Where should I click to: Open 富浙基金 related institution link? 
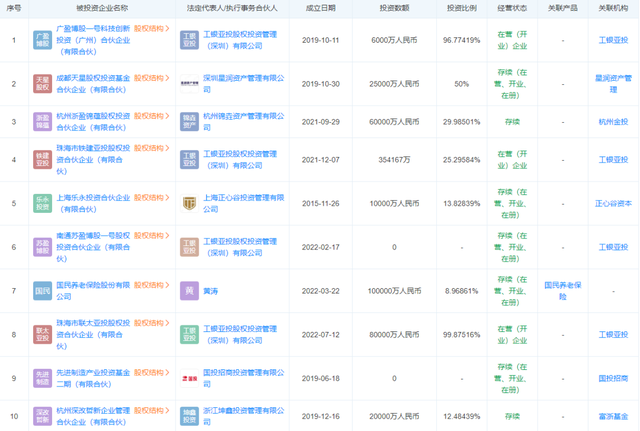coord(613,416)
